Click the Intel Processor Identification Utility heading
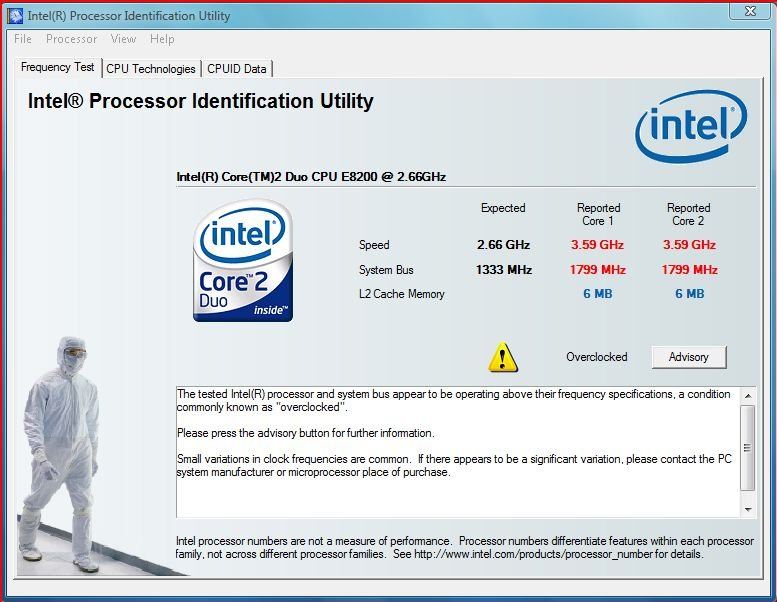The image size is (777, 602). point(201,101)
